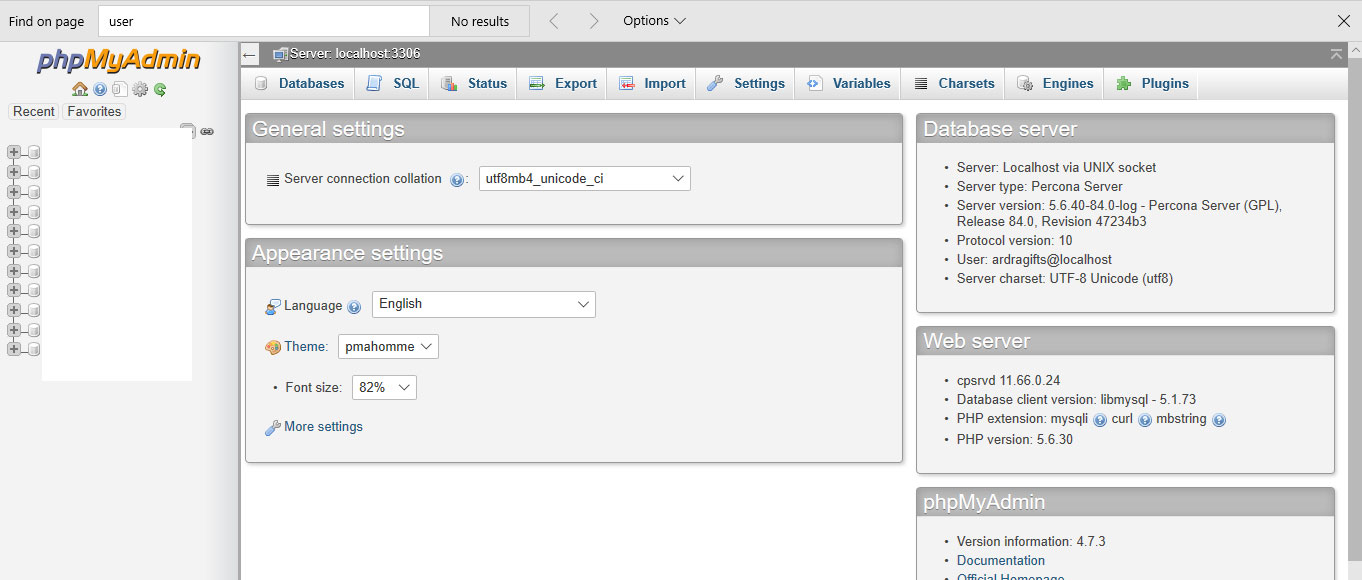Click the Theme: link label

tap(306, 347)
